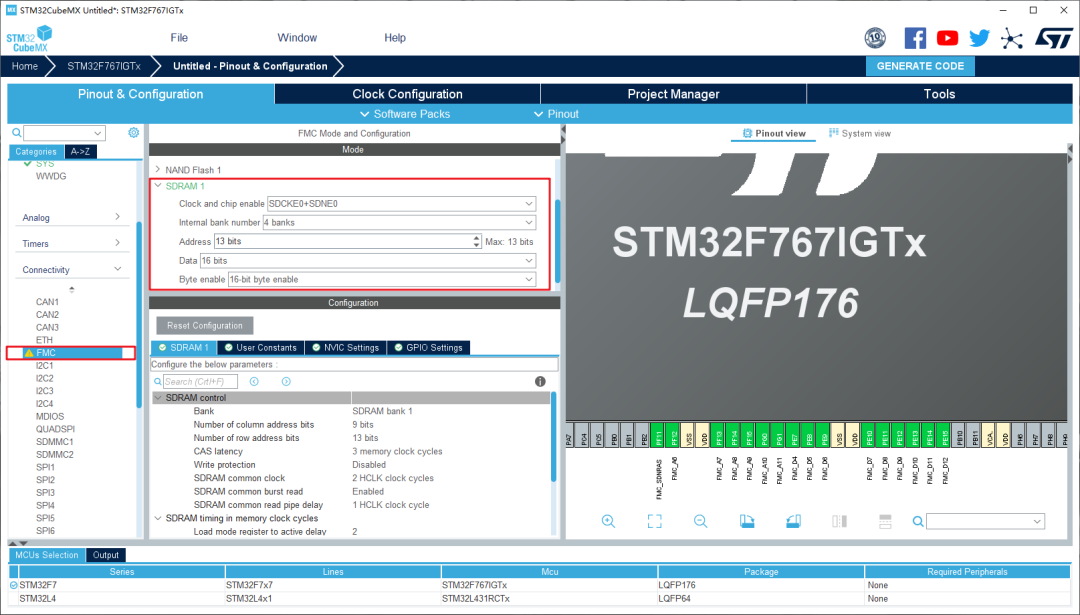Switch categories list to A->Z
1080x615 pixels.
(81, 152)
